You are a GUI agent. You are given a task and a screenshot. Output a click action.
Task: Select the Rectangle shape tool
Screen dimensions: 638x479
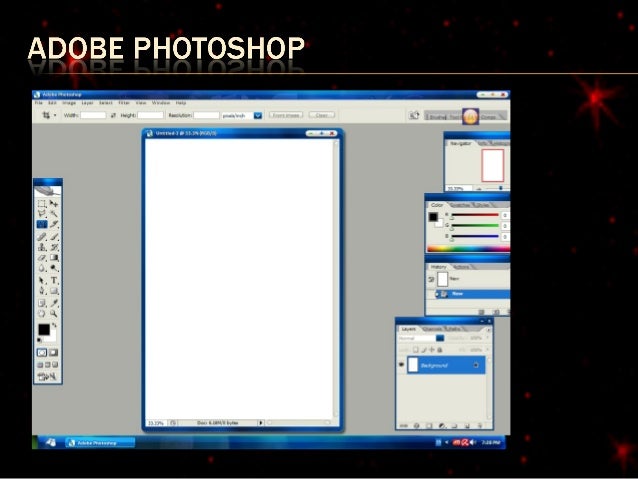coord(54,291)
